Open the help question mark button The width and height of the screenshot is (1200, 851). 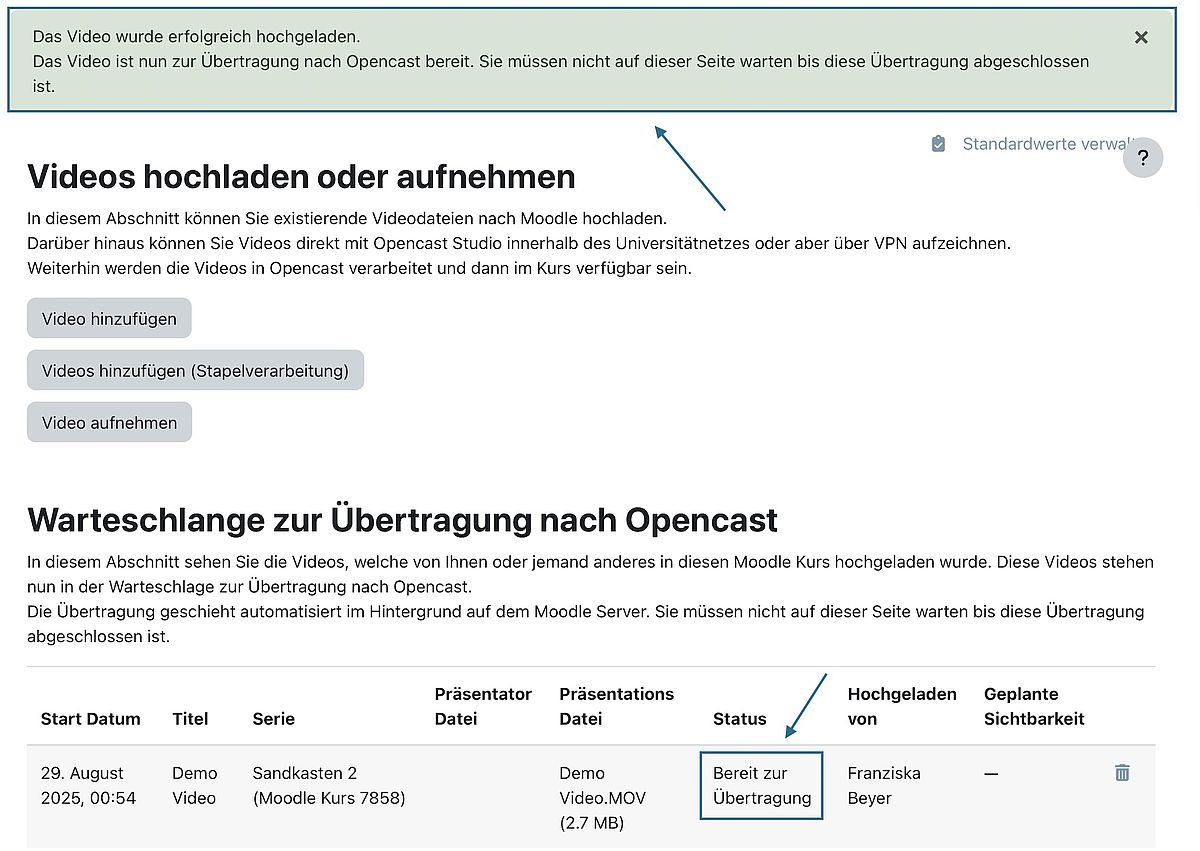1143,158
